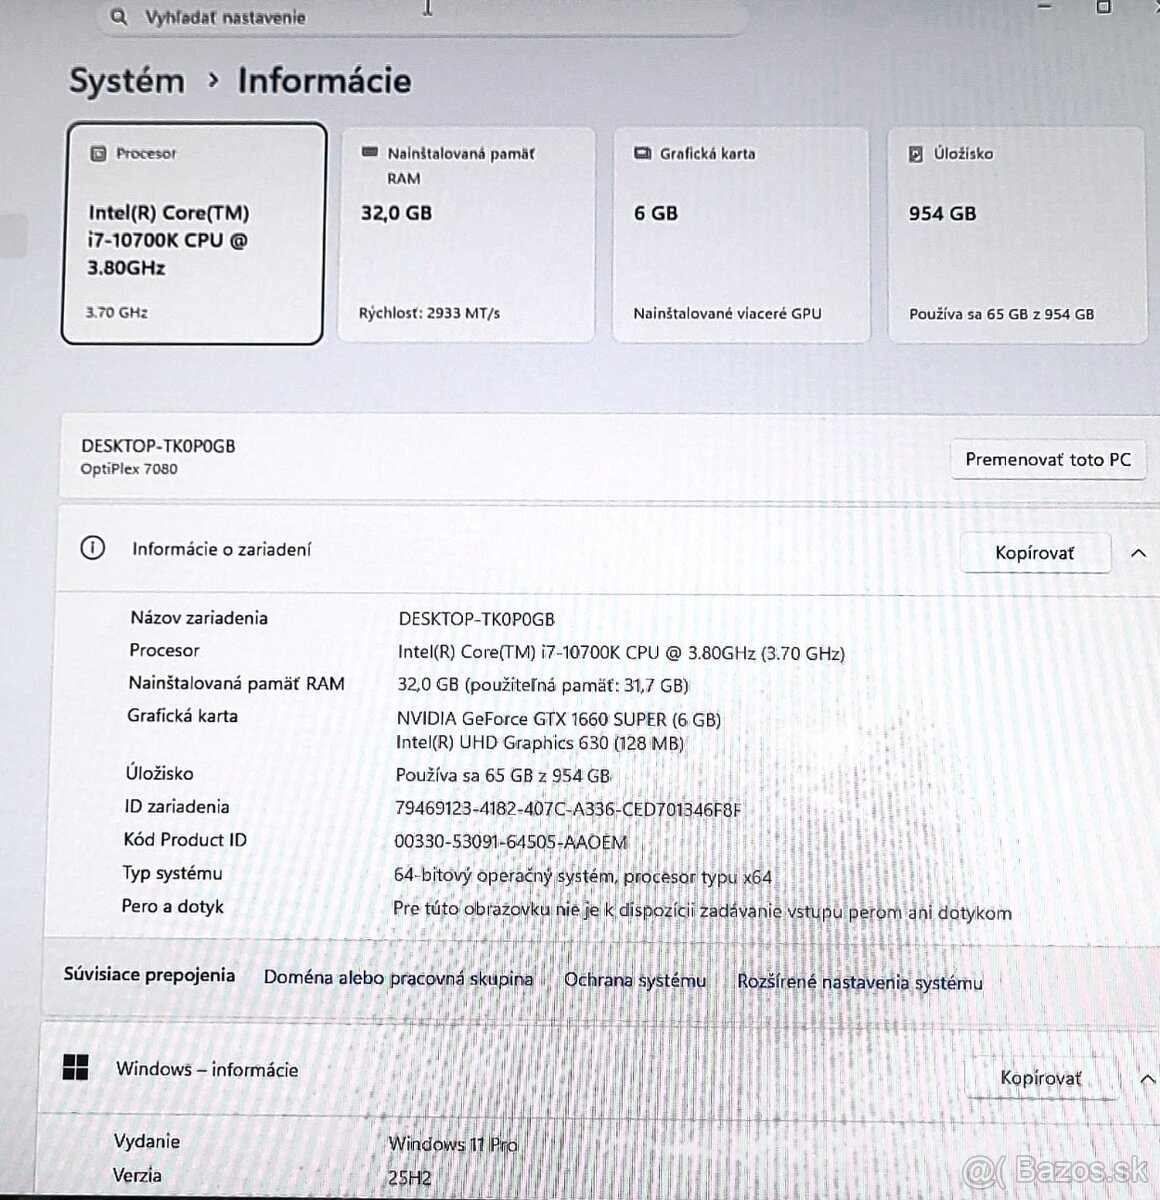Screen dimensions: 1160x1200
Task: Open Rozšírené nastavenia systému link
Action: (x=860, y=982)
